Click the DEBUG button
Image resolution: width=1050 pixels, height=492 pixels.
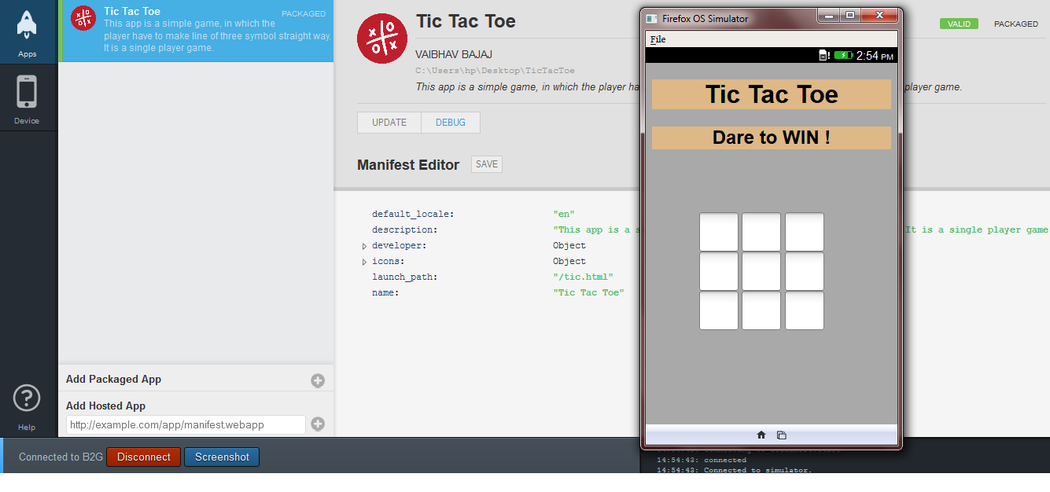pyautogui.click(x=450, y=123)
